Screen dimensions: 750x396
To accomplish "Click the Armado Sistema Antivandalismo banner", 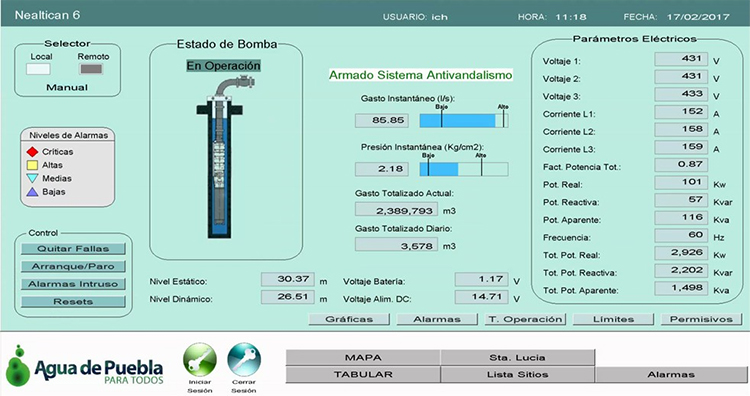I will point(420,75).
